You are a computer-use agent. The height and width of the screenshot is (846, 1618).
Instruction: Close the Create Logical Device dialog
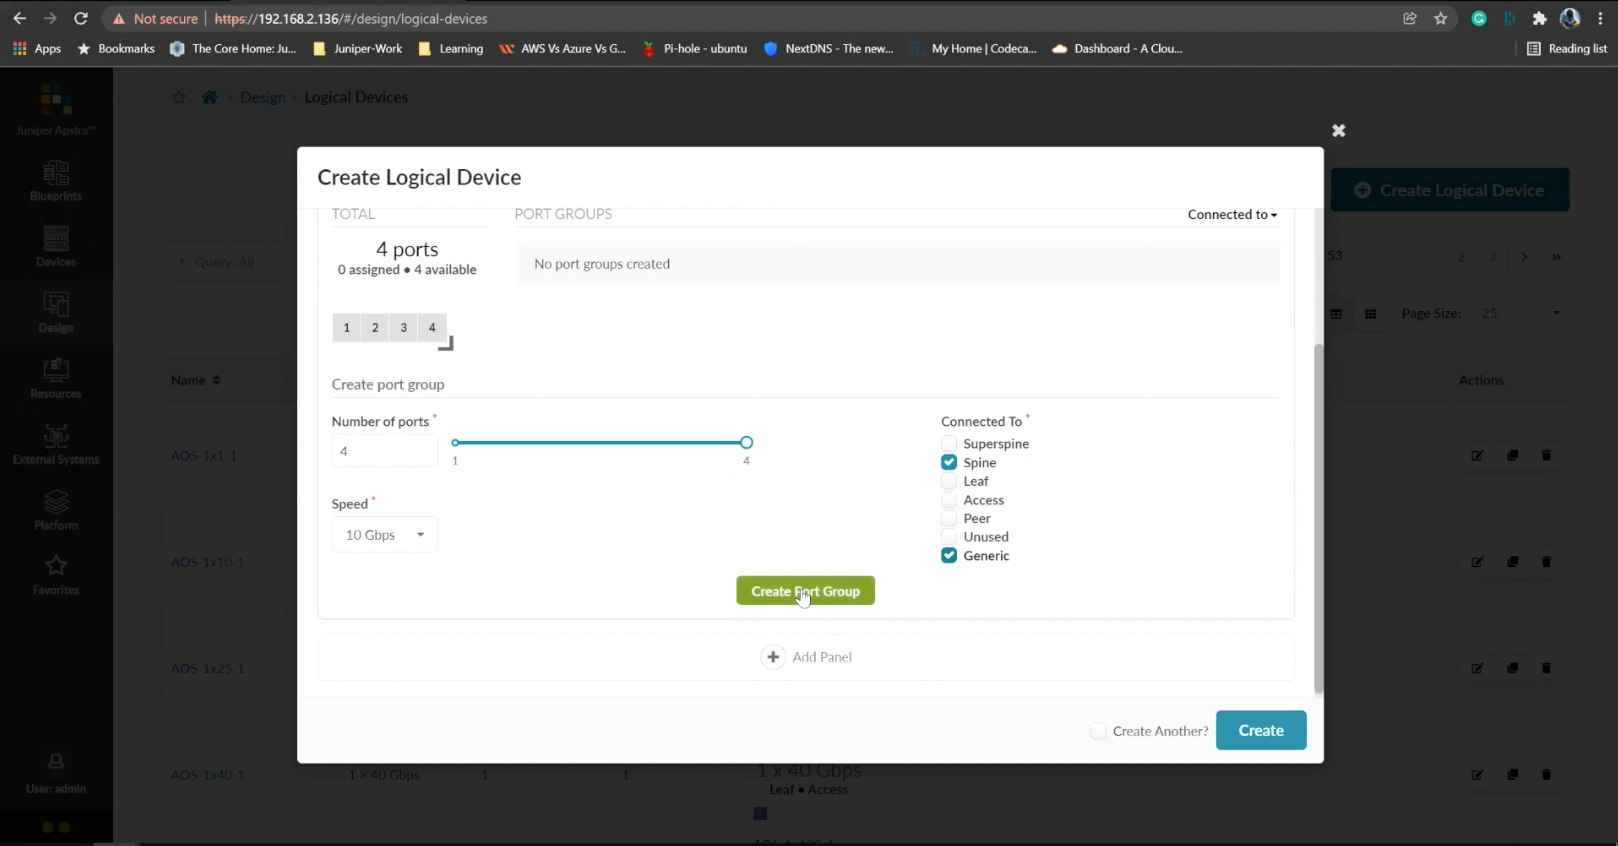[1339, 131]
